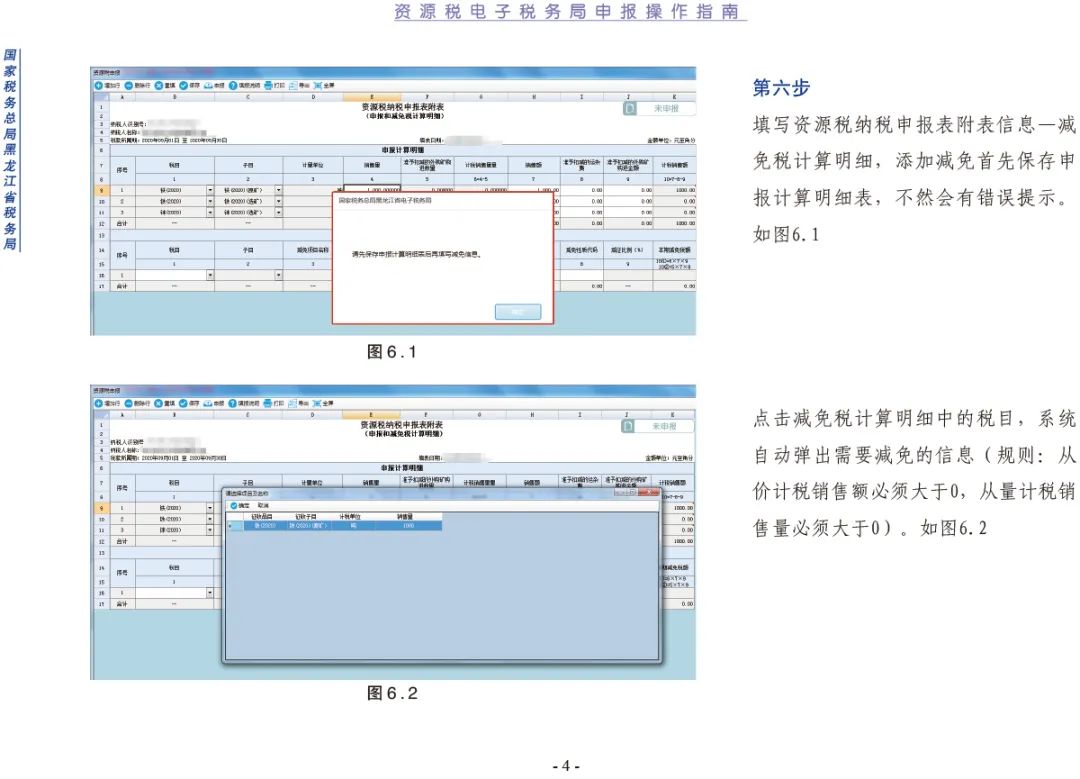
Task: Click 重填 reset icon in figure 6.1
Action: pos(158,85)
